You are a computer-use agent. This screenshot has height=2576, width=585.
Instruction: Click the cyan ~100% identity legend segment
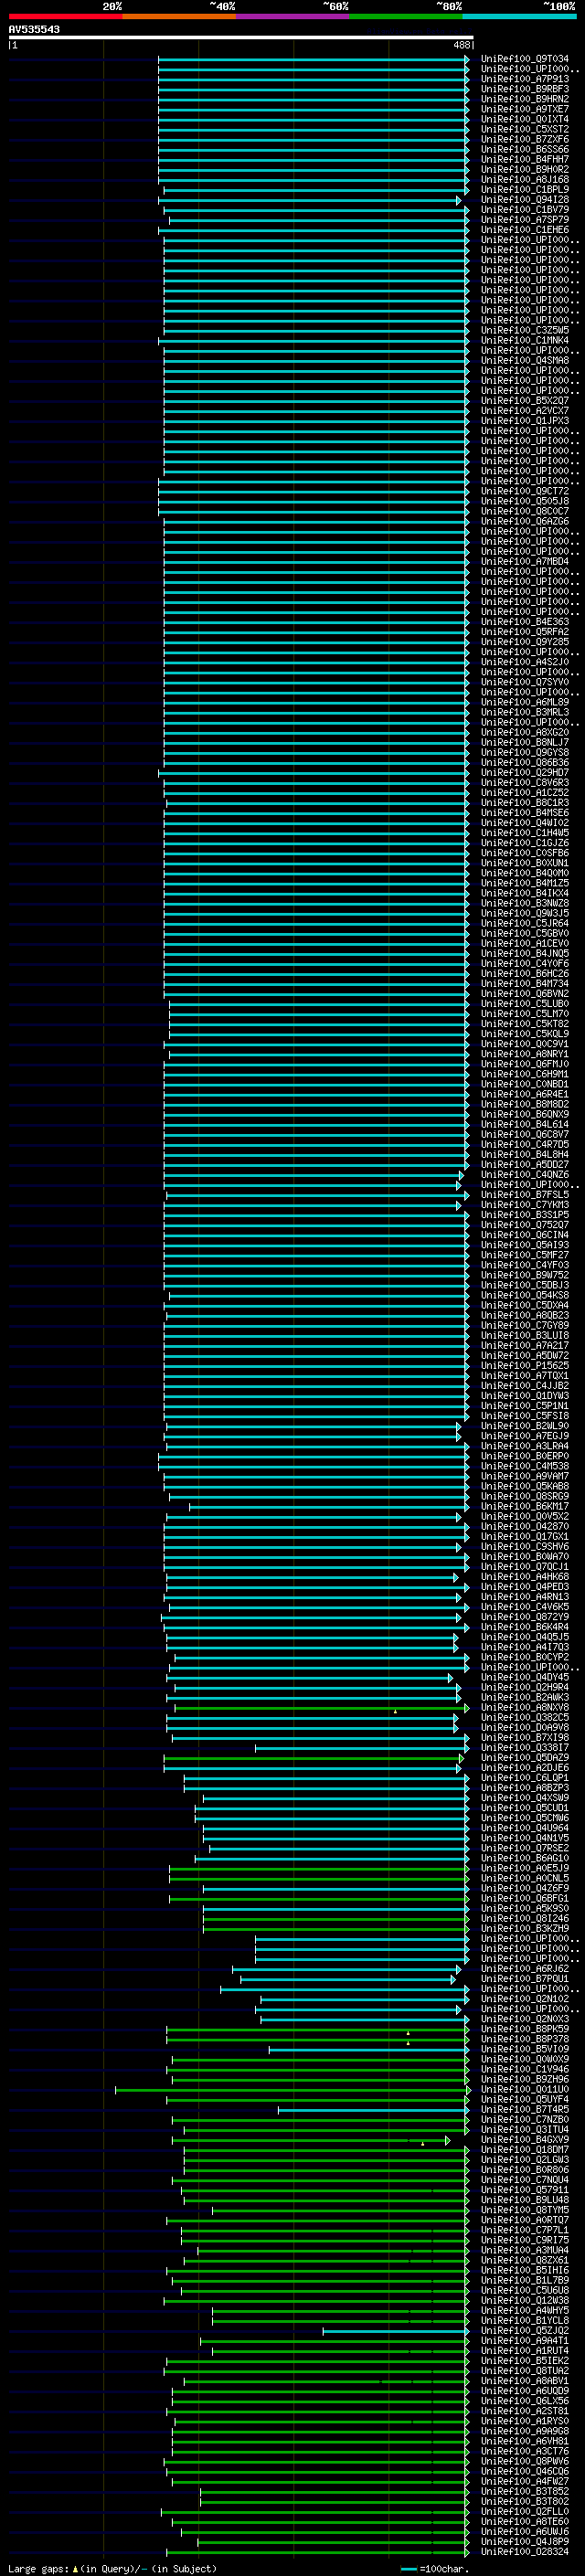[x=519, y=16]
